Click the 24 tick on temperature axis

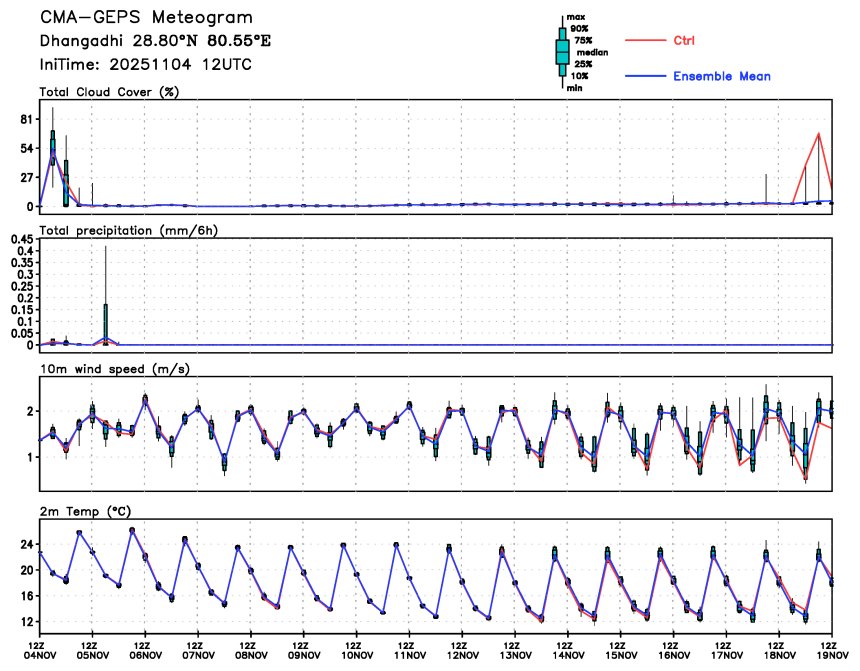pyautogui.click(x=27, y=544)
